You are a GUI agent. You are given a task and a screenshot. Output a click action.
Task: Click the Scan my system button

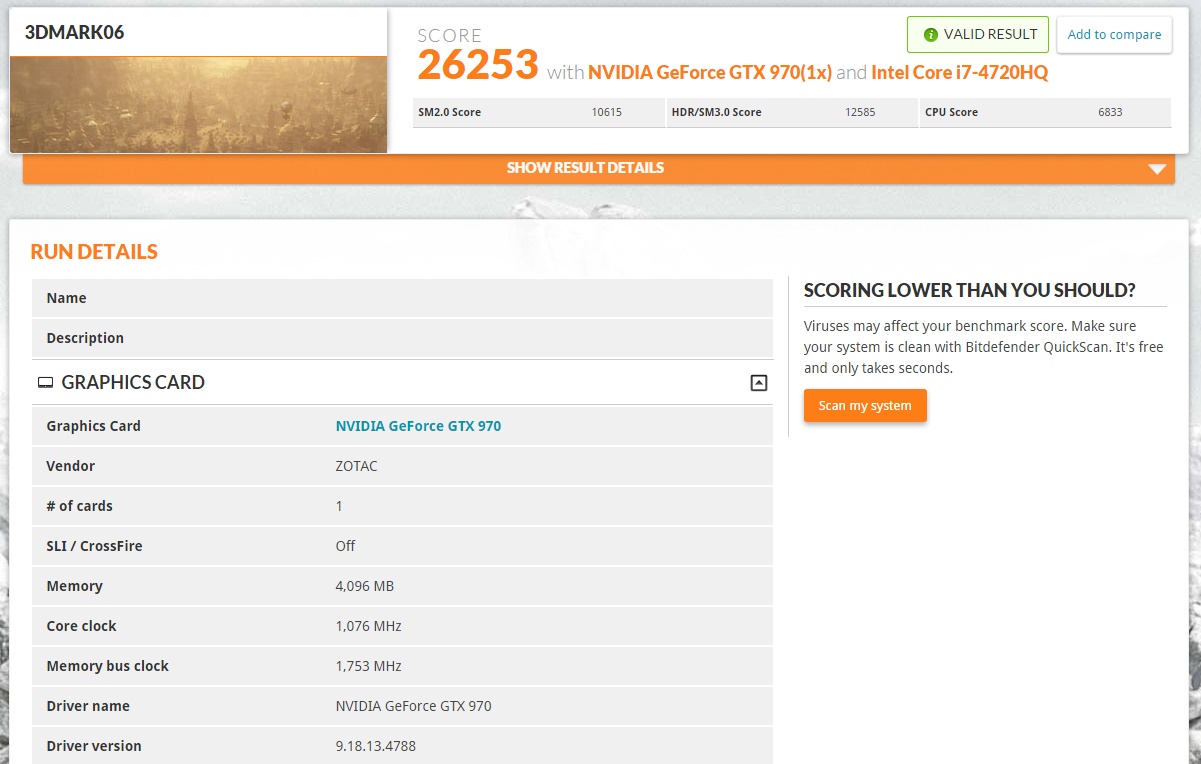tap(865, 406)
